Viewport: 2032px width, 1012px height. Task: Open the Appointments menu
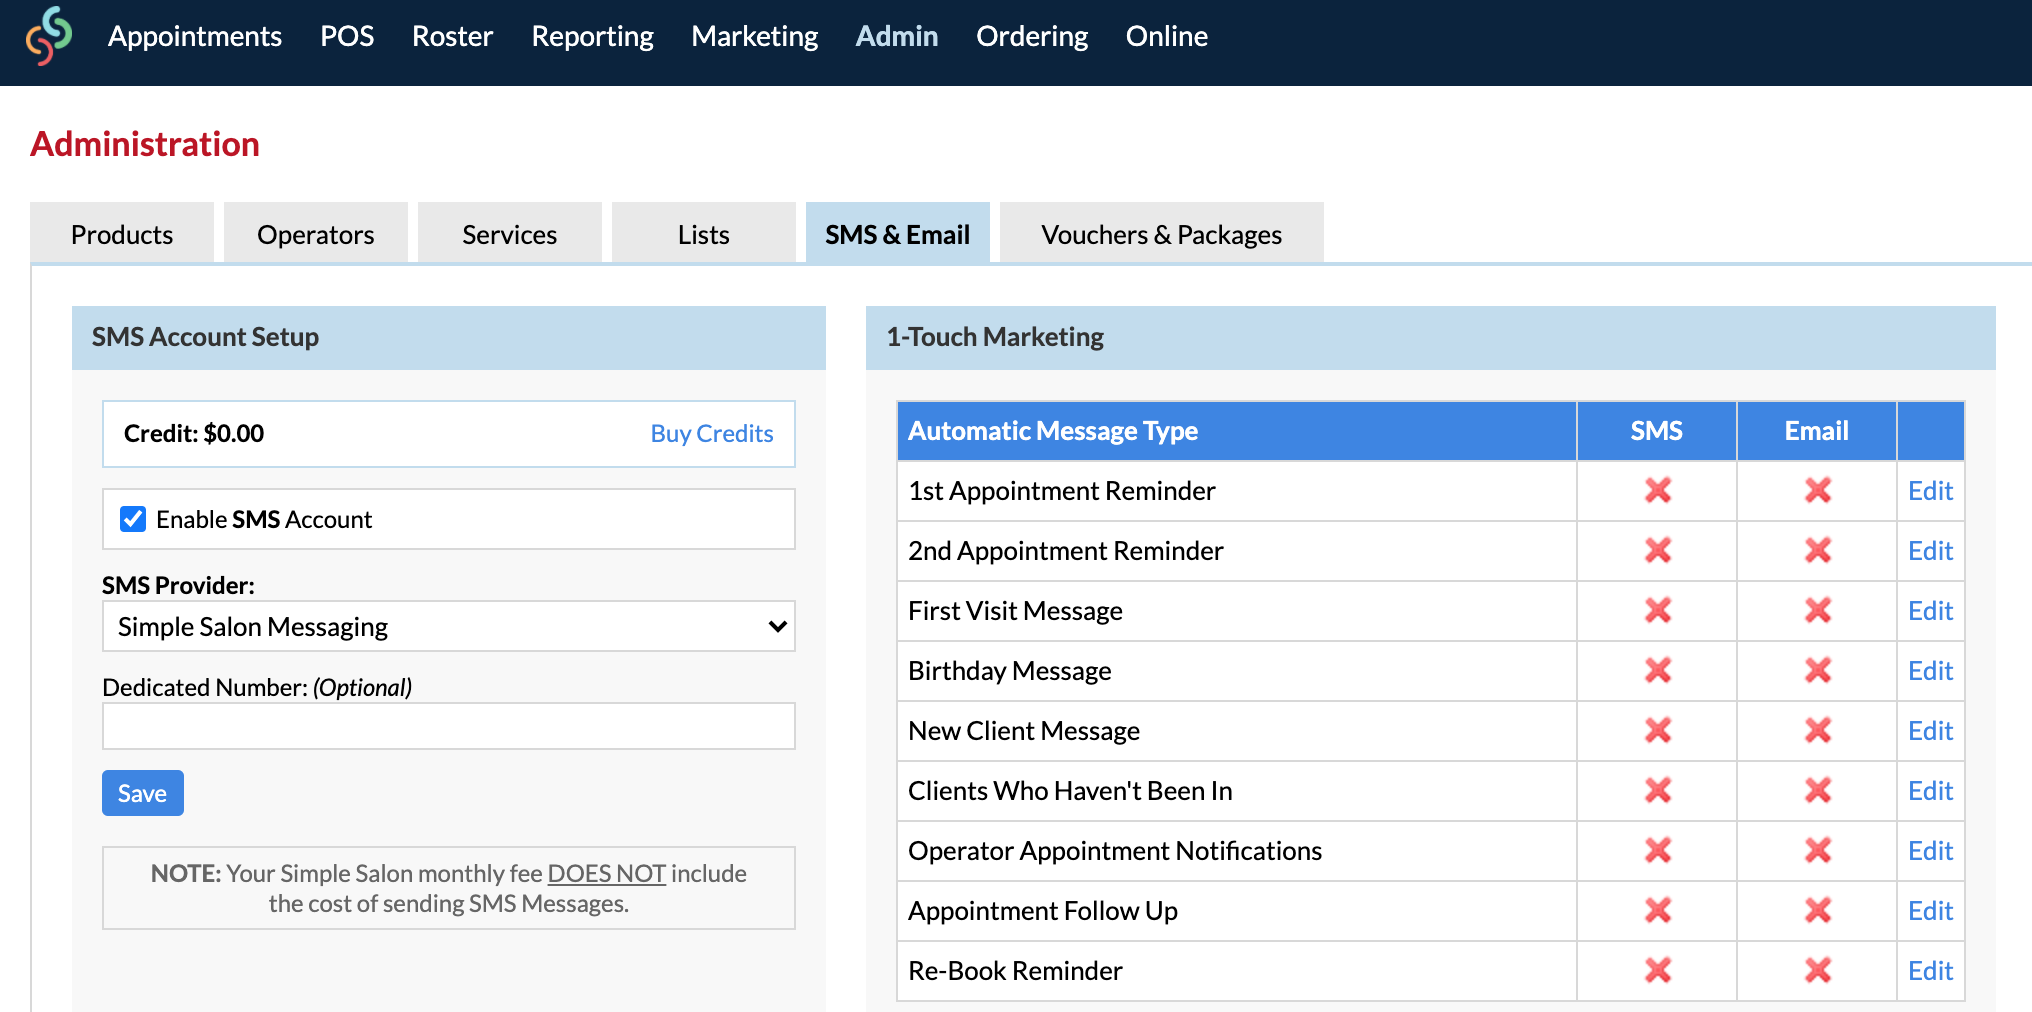coord(195,36)
